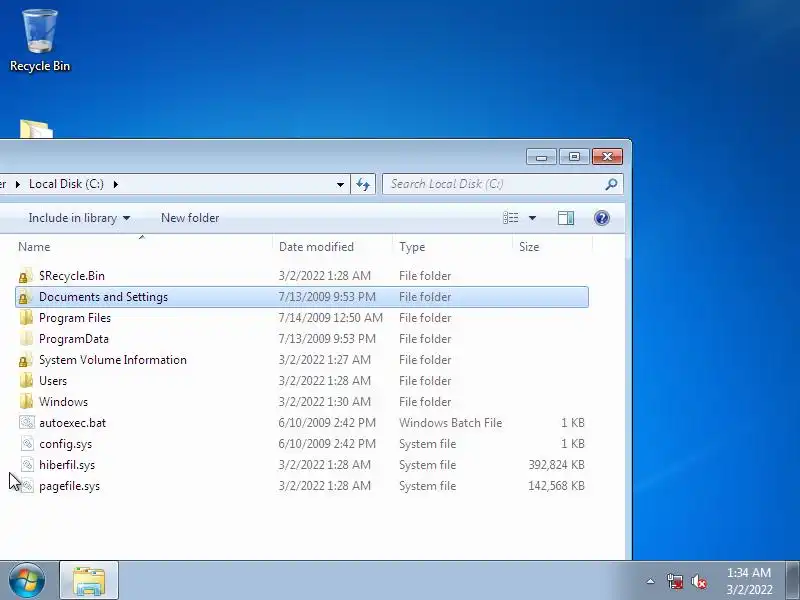The image size is (800, 600).
Task: Click the Windows Explorer taskbar icon
Action: pyautogui.click(x=89, y=581)
